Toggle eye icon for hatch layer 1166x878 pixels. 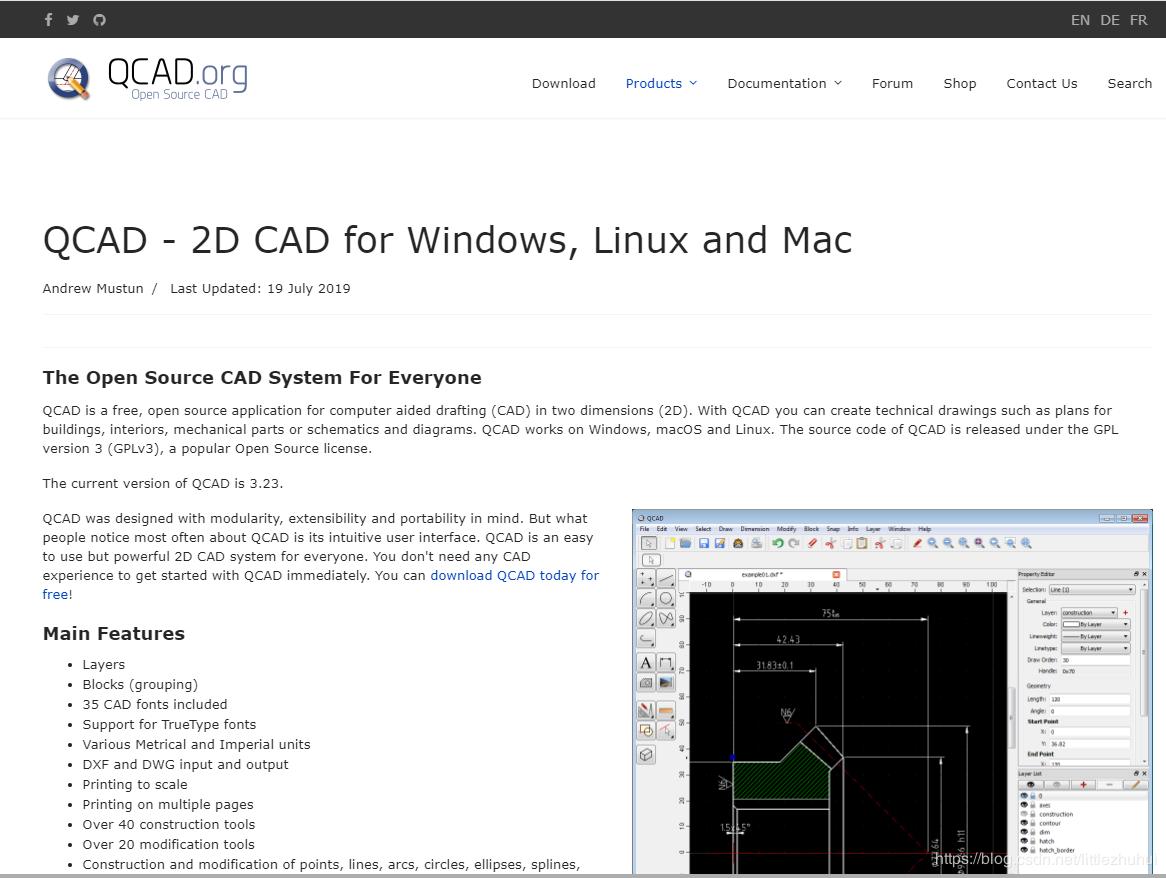click(1024, 841)
